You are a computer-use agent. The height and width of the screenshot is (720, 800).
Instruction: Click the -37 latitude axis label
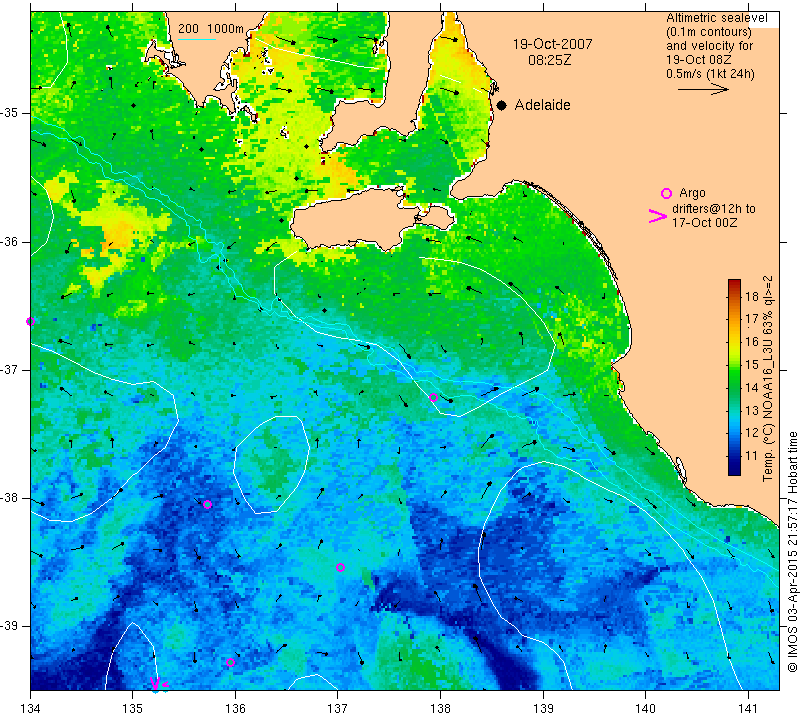pyautogui.click(x=9, y=369)
